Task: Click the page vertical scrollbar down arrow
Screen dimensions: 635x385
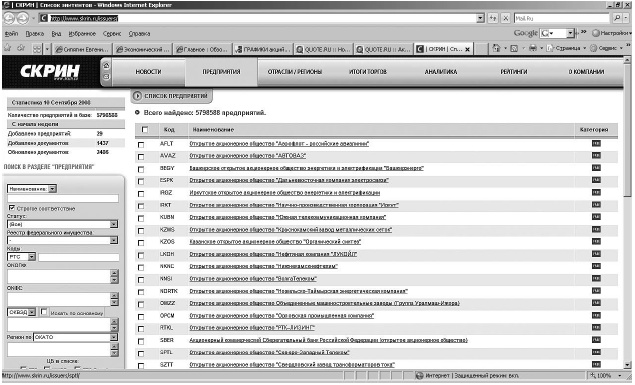Action: pyautogui.click(x=627, y=365)
